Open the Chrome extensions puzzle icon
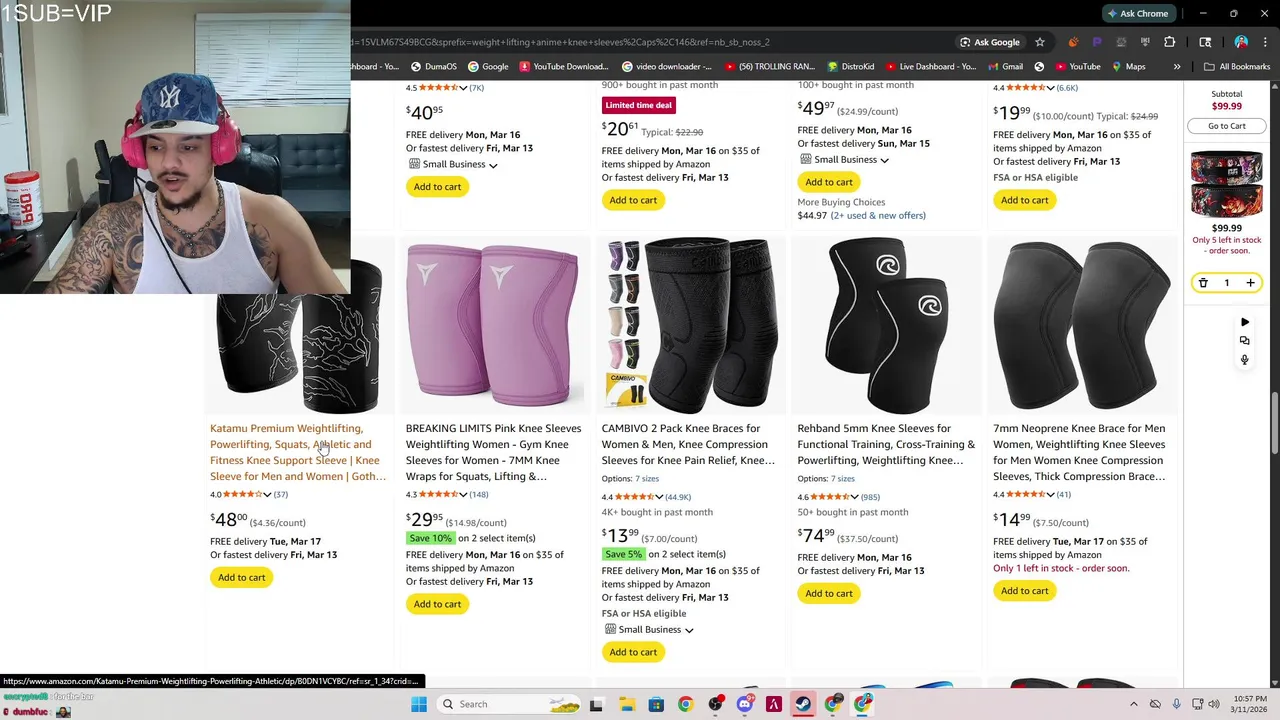The height and width of the screenshot is (720, 1280). [x=1169, y=42]
